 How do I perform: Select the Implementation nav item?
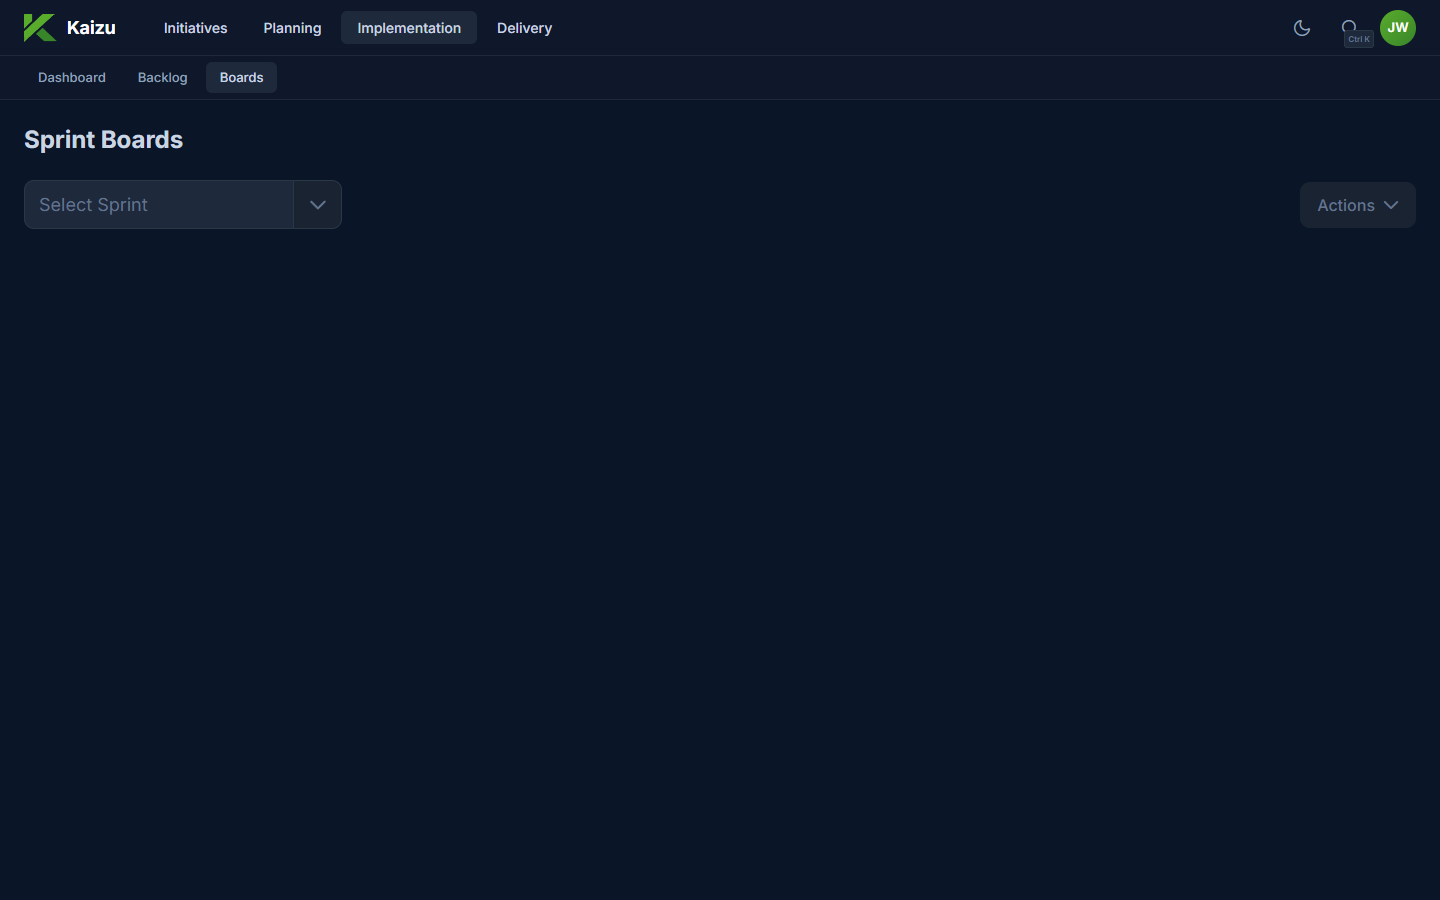click(x=409, y=28)
